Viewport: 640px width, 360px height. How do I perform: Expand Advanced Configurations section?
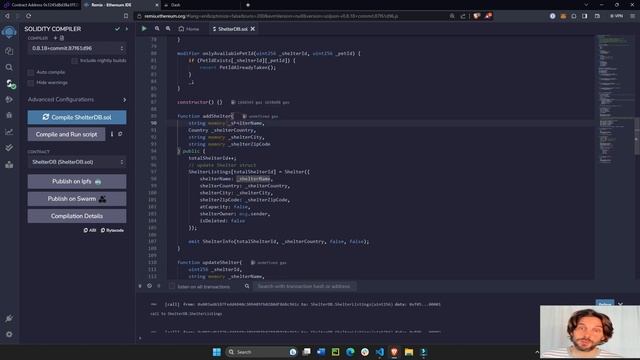[x=77, y=100]
